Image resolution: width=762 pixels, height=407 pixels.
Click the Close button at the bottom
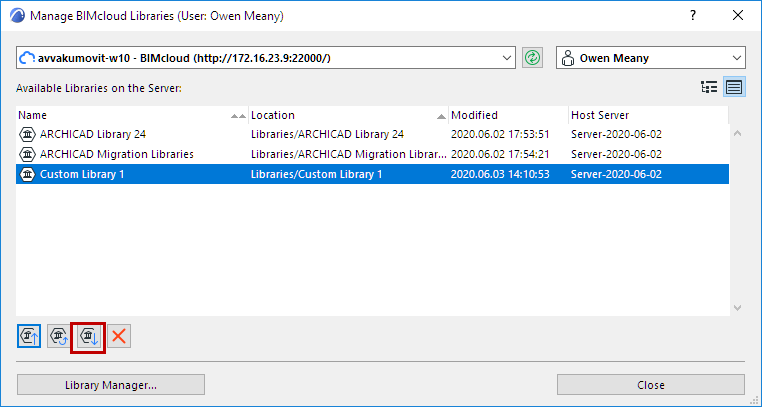[x=651, y=385]
